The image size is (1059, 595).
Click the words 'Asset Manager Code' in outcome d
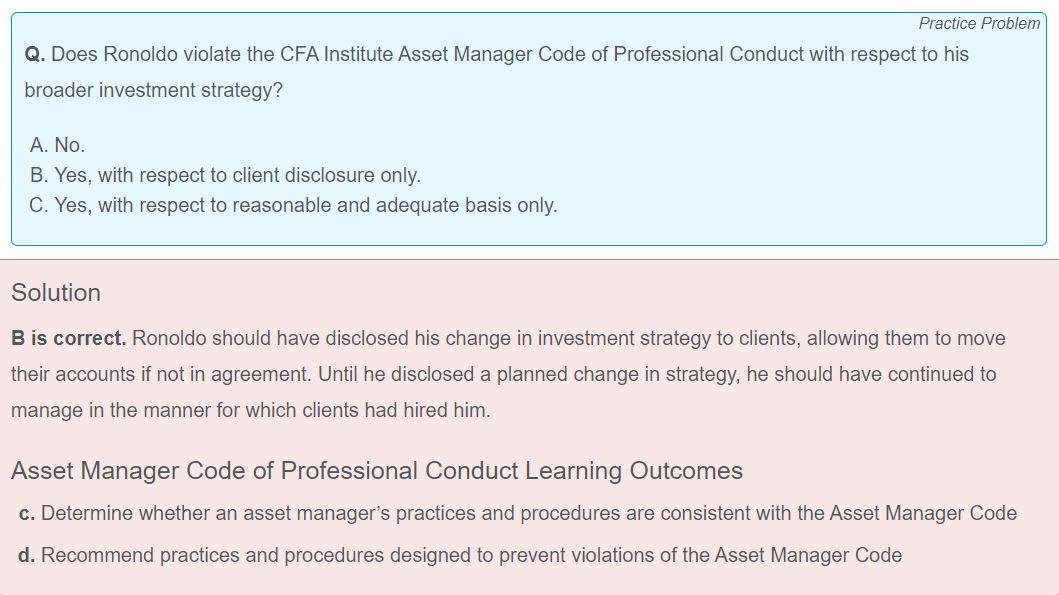pos(808,555)
